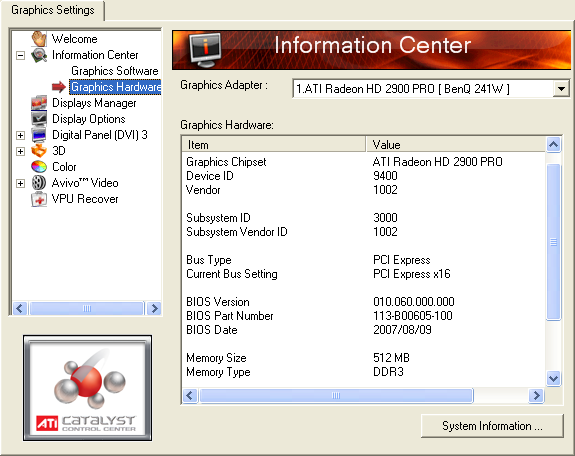The height and width of the screenshot is (456, 575).
Task: Click the tree panel horizontal scrollbar thumb
Action: (87, 309)
